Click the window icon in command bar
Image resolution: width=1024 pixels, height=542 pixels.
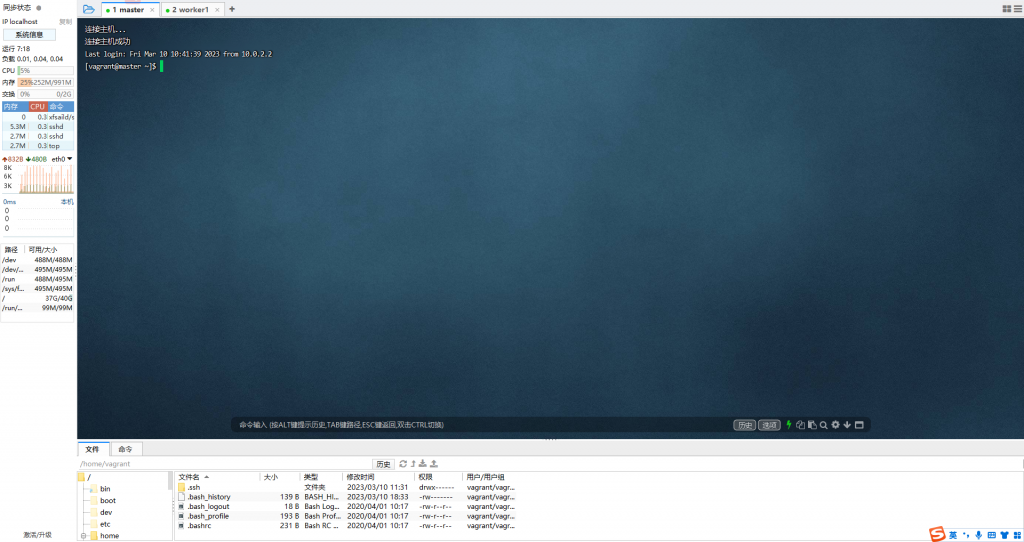tap(859, 424)
